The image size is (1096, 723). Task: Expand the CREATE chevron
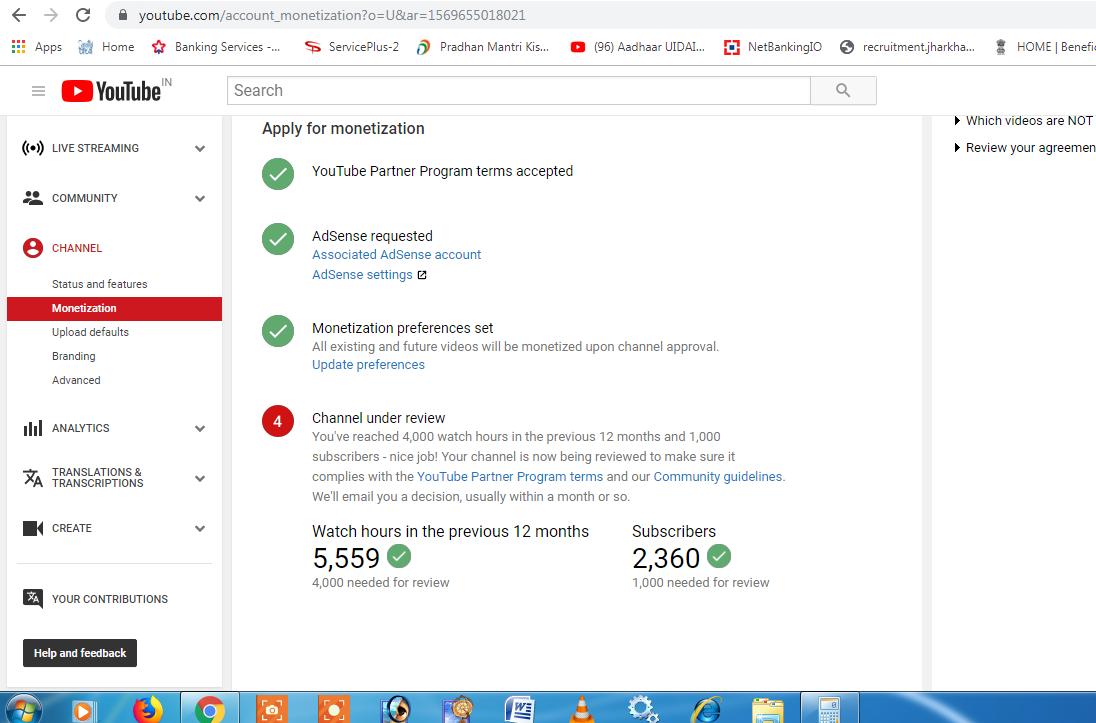pyautogui.click(x=200, y=529)
